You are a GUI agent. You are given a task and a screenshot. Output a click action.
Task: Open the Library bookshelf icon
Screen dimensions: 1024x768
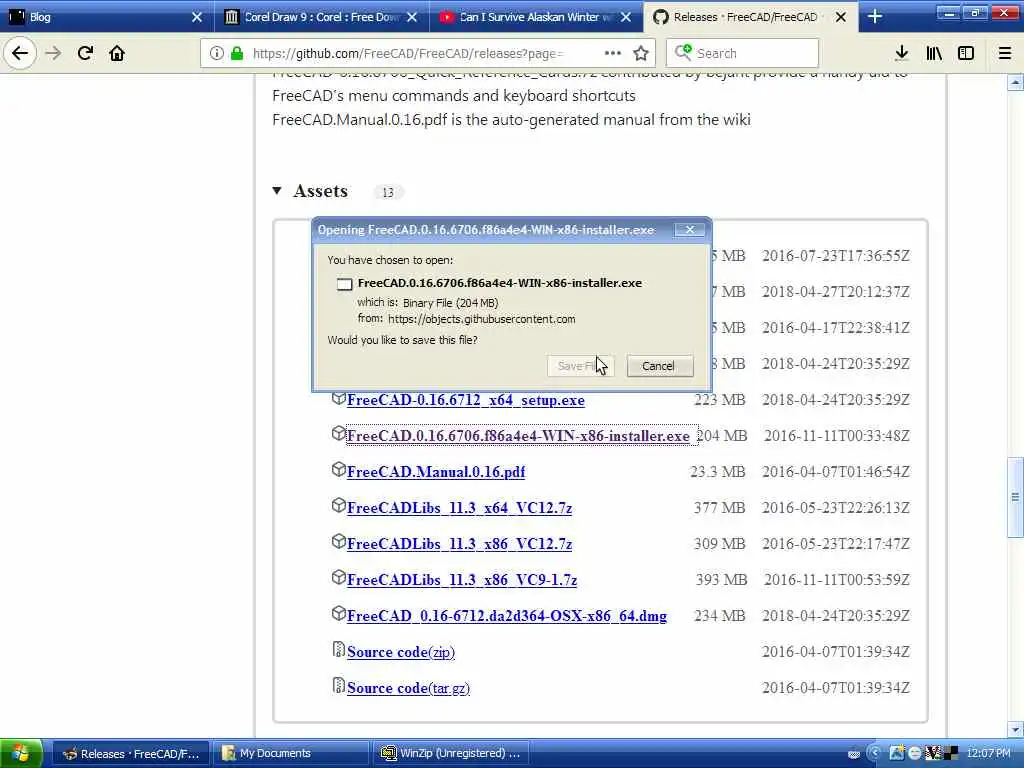[934, 53]
